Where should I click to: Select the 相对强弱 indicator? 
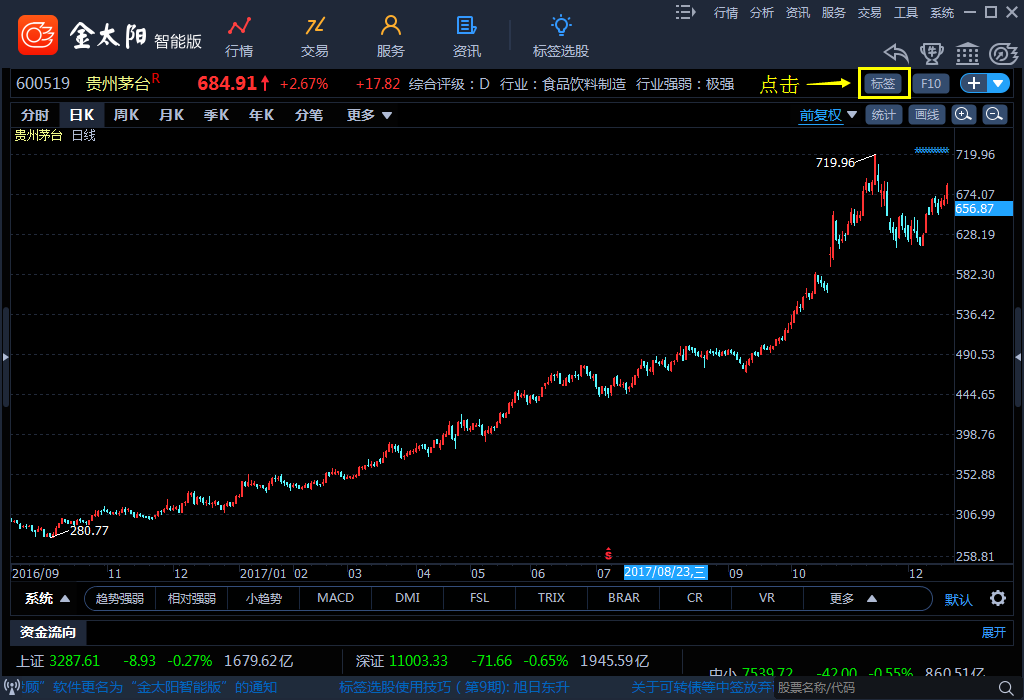click(191, 598)
